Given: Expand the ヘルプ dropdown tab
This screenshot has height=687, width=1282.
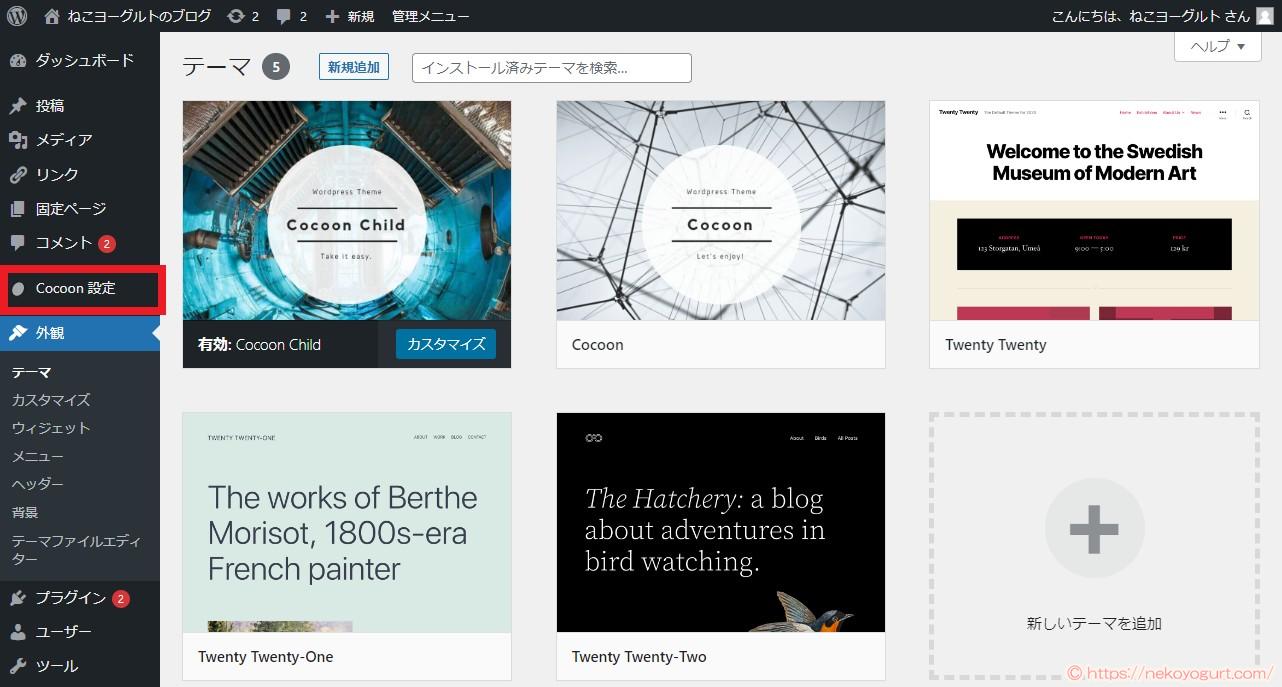Looking at the screenshot, I should click(x=1217, y=46).
